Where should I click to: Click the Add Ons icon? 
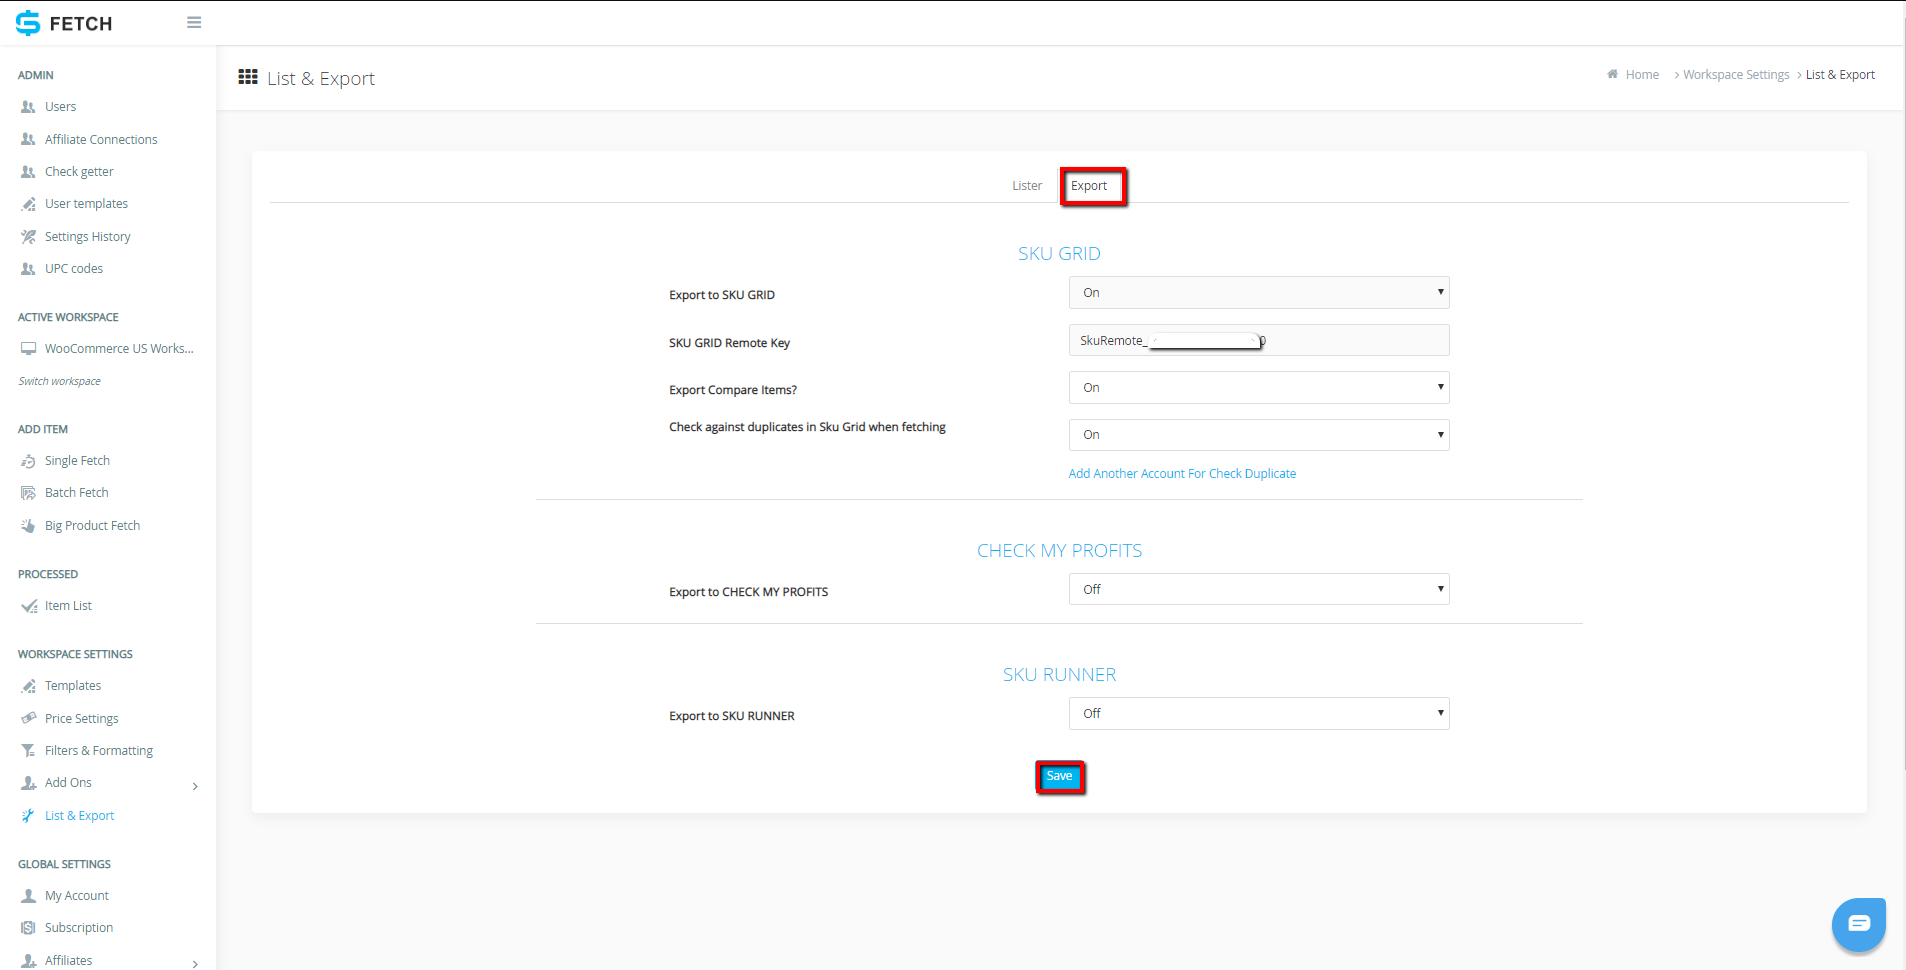pos(28,783)
